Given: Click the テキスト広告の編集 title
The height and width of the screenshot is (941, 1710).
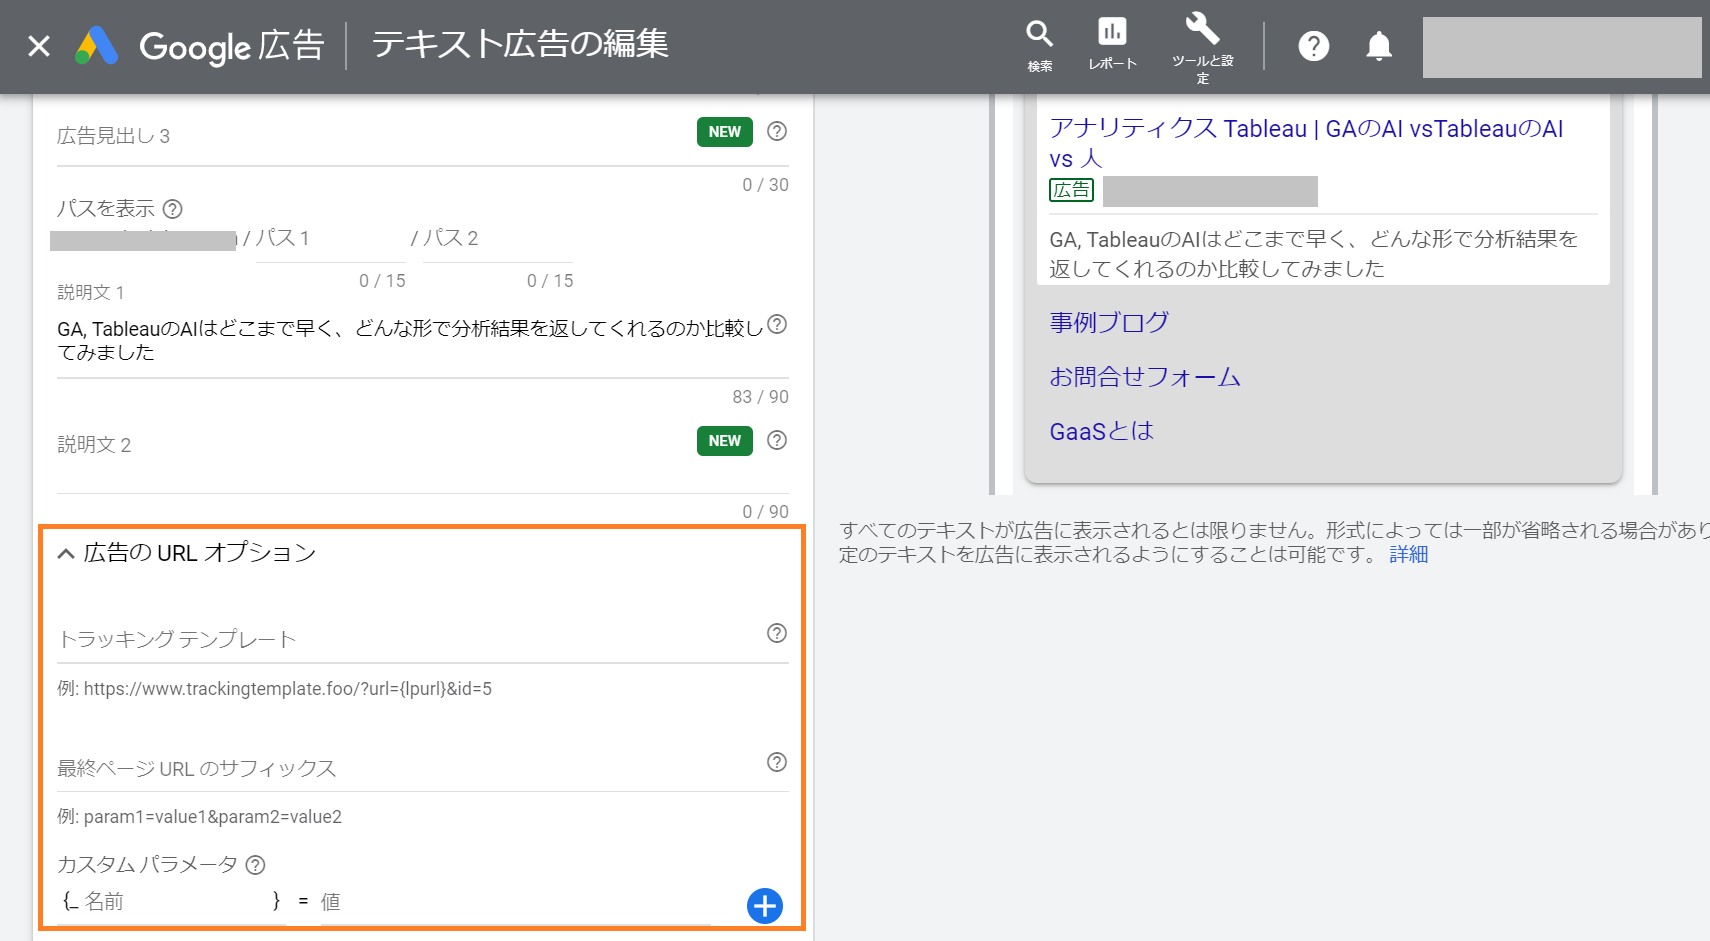Looking at the screenshot, I should pyautogui.click(x=520, y=45).
